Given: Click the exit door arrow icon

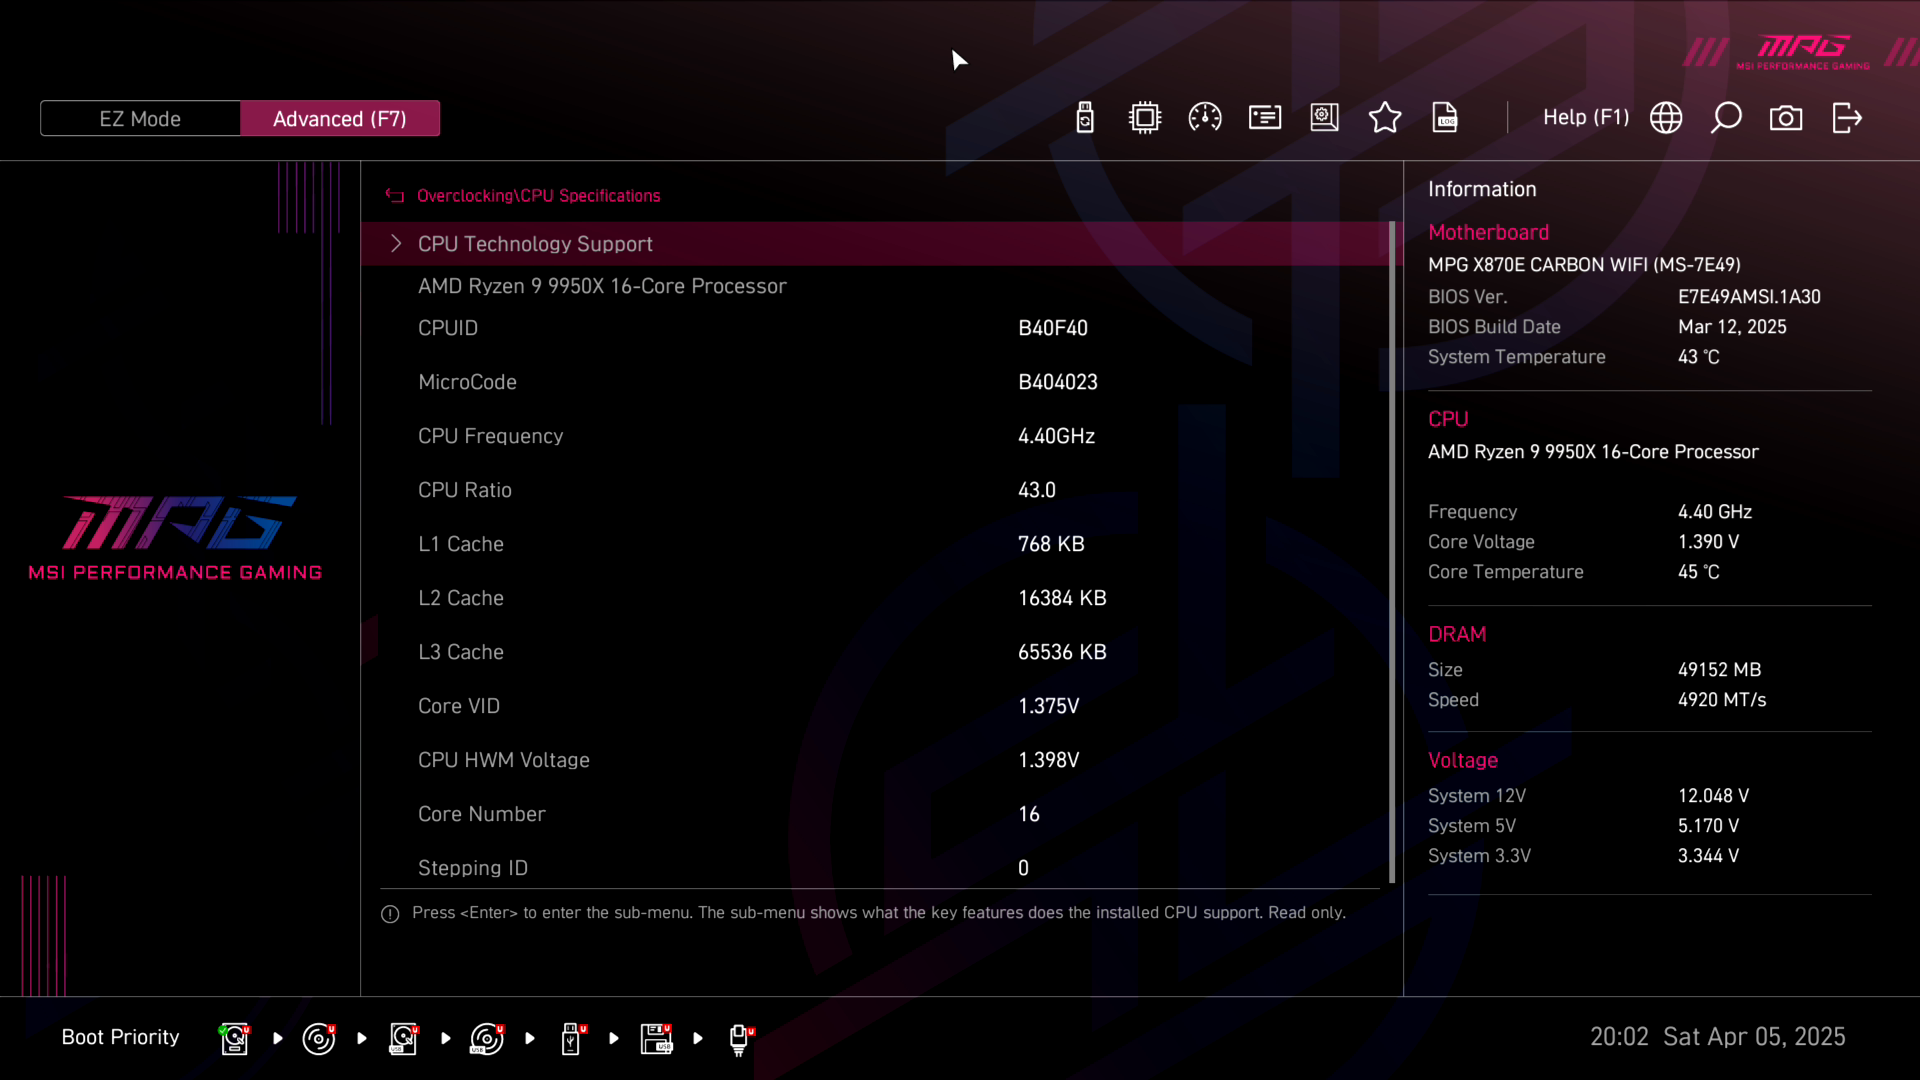Looking at the screenshot, I should [x=1847, y=118].
